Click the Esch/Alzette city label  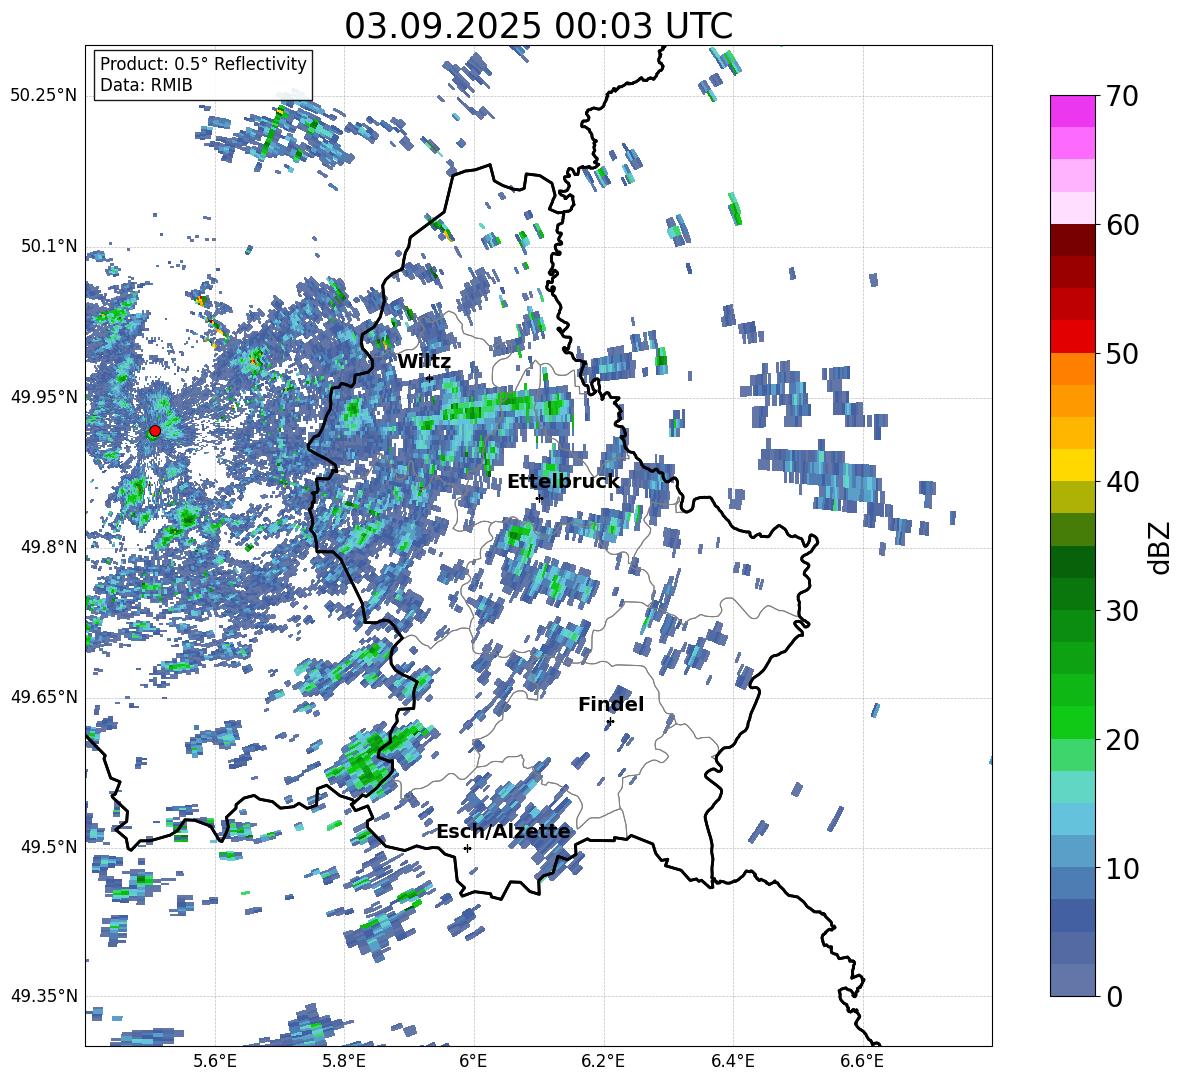503,831
